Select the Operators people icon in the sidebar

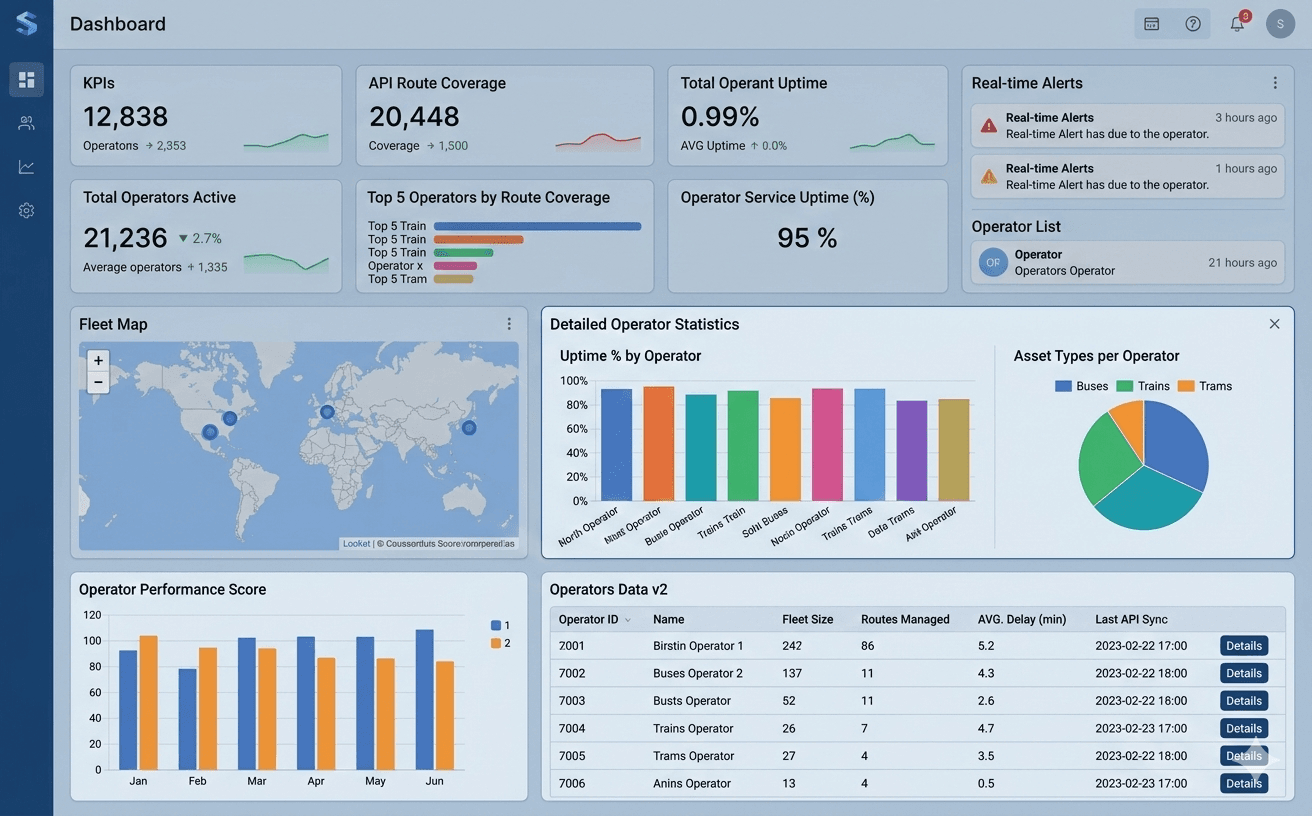(x=26, y=122)
